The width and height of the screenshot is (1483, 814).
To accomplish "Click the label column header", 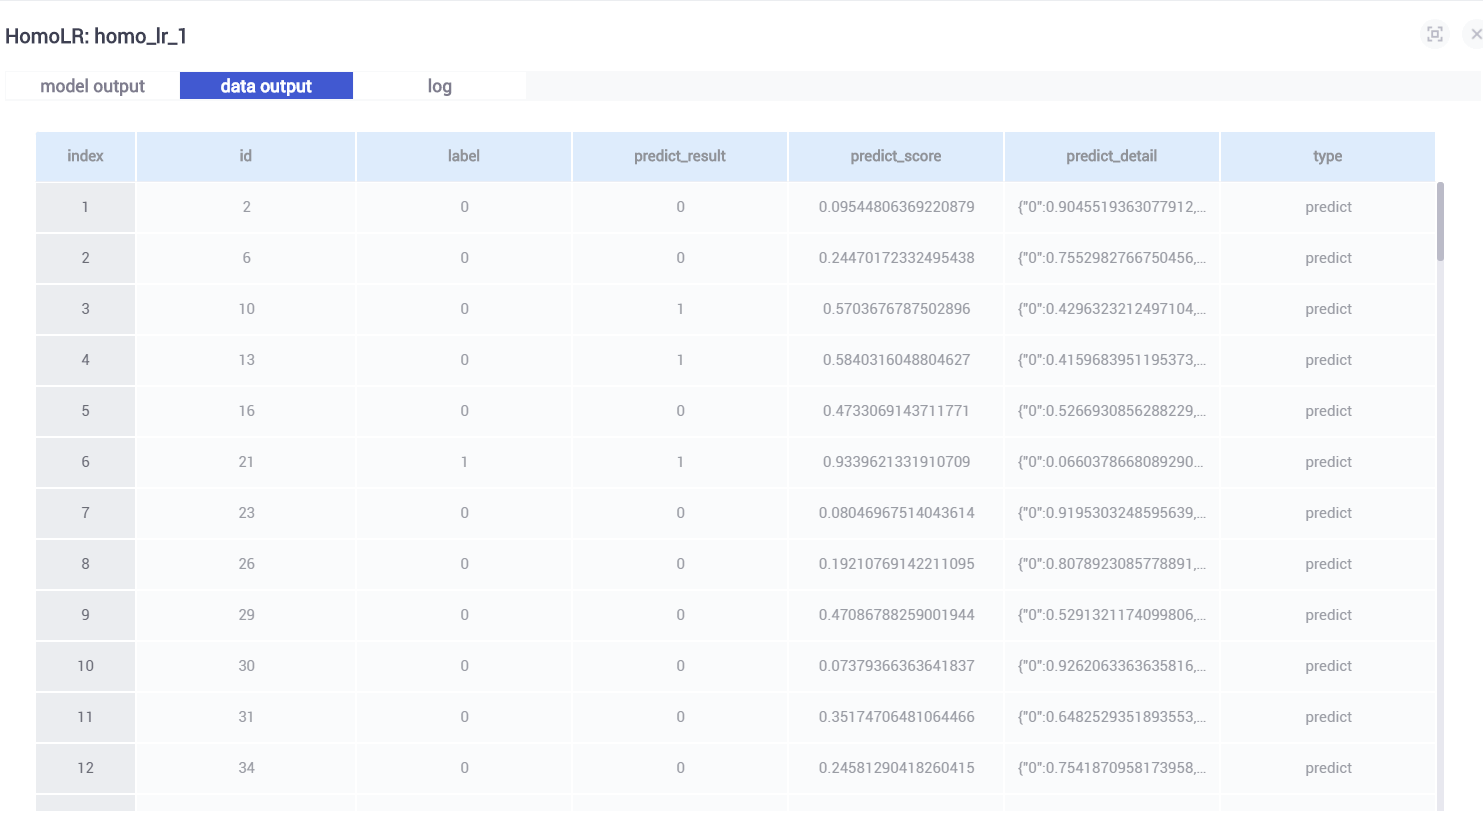I will [x=464, y=156].
